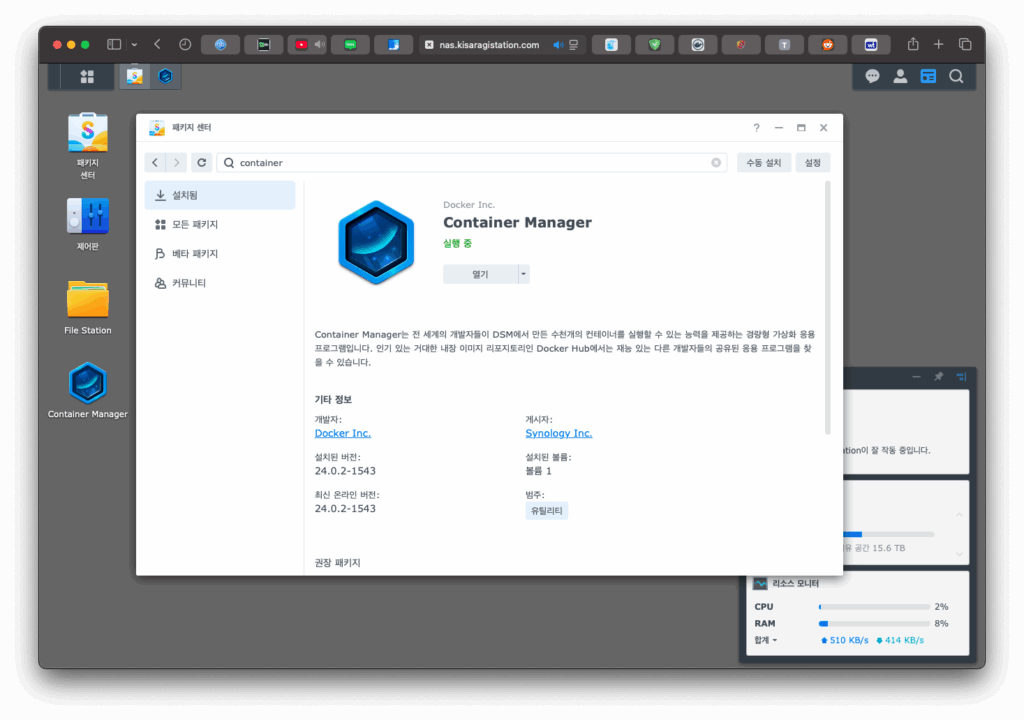This screenshot has height=720, width=1024.
Task: Click the Container Manager package logo
Action: 376,242
